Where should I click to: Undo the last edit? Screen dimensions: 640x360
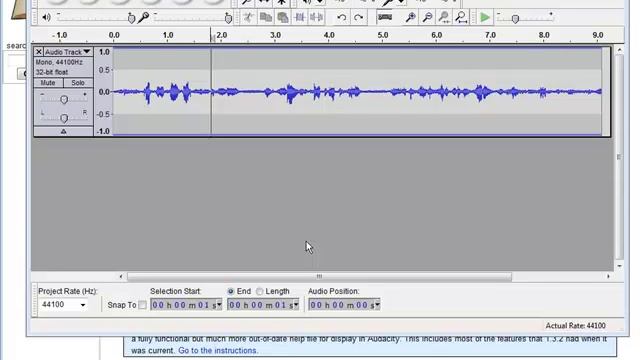click(342, 18)
